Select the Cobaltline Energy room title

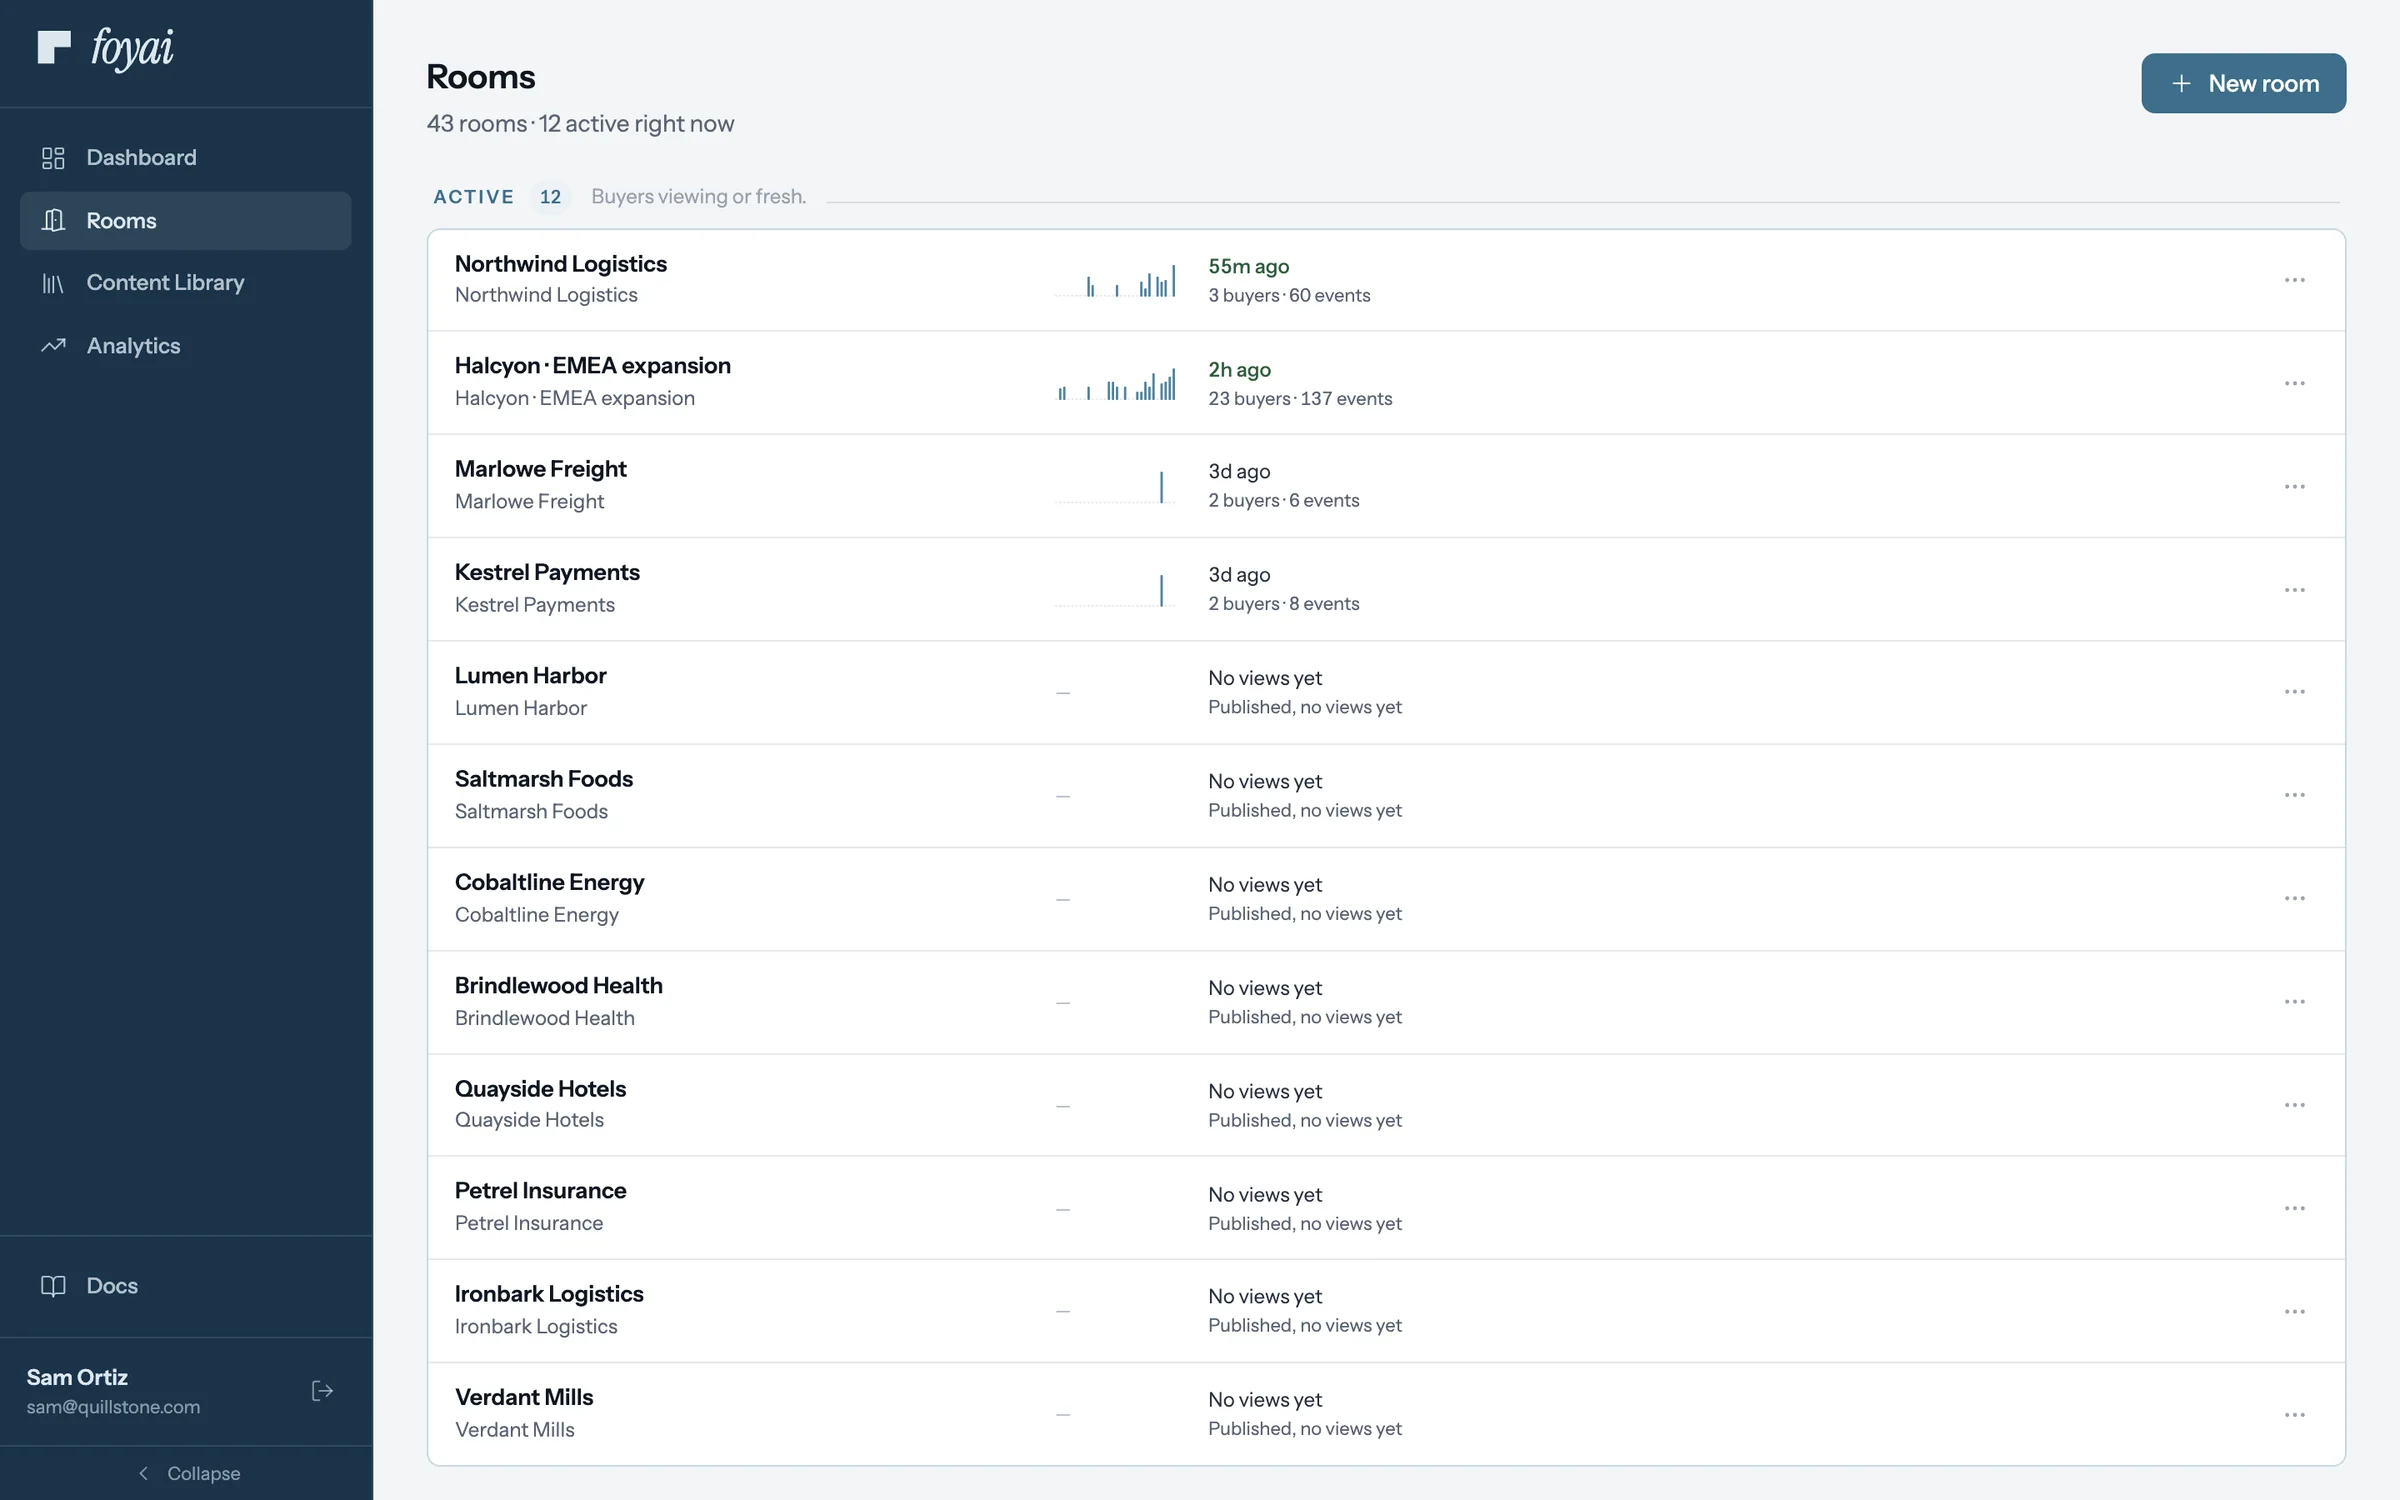click(549, 882)
